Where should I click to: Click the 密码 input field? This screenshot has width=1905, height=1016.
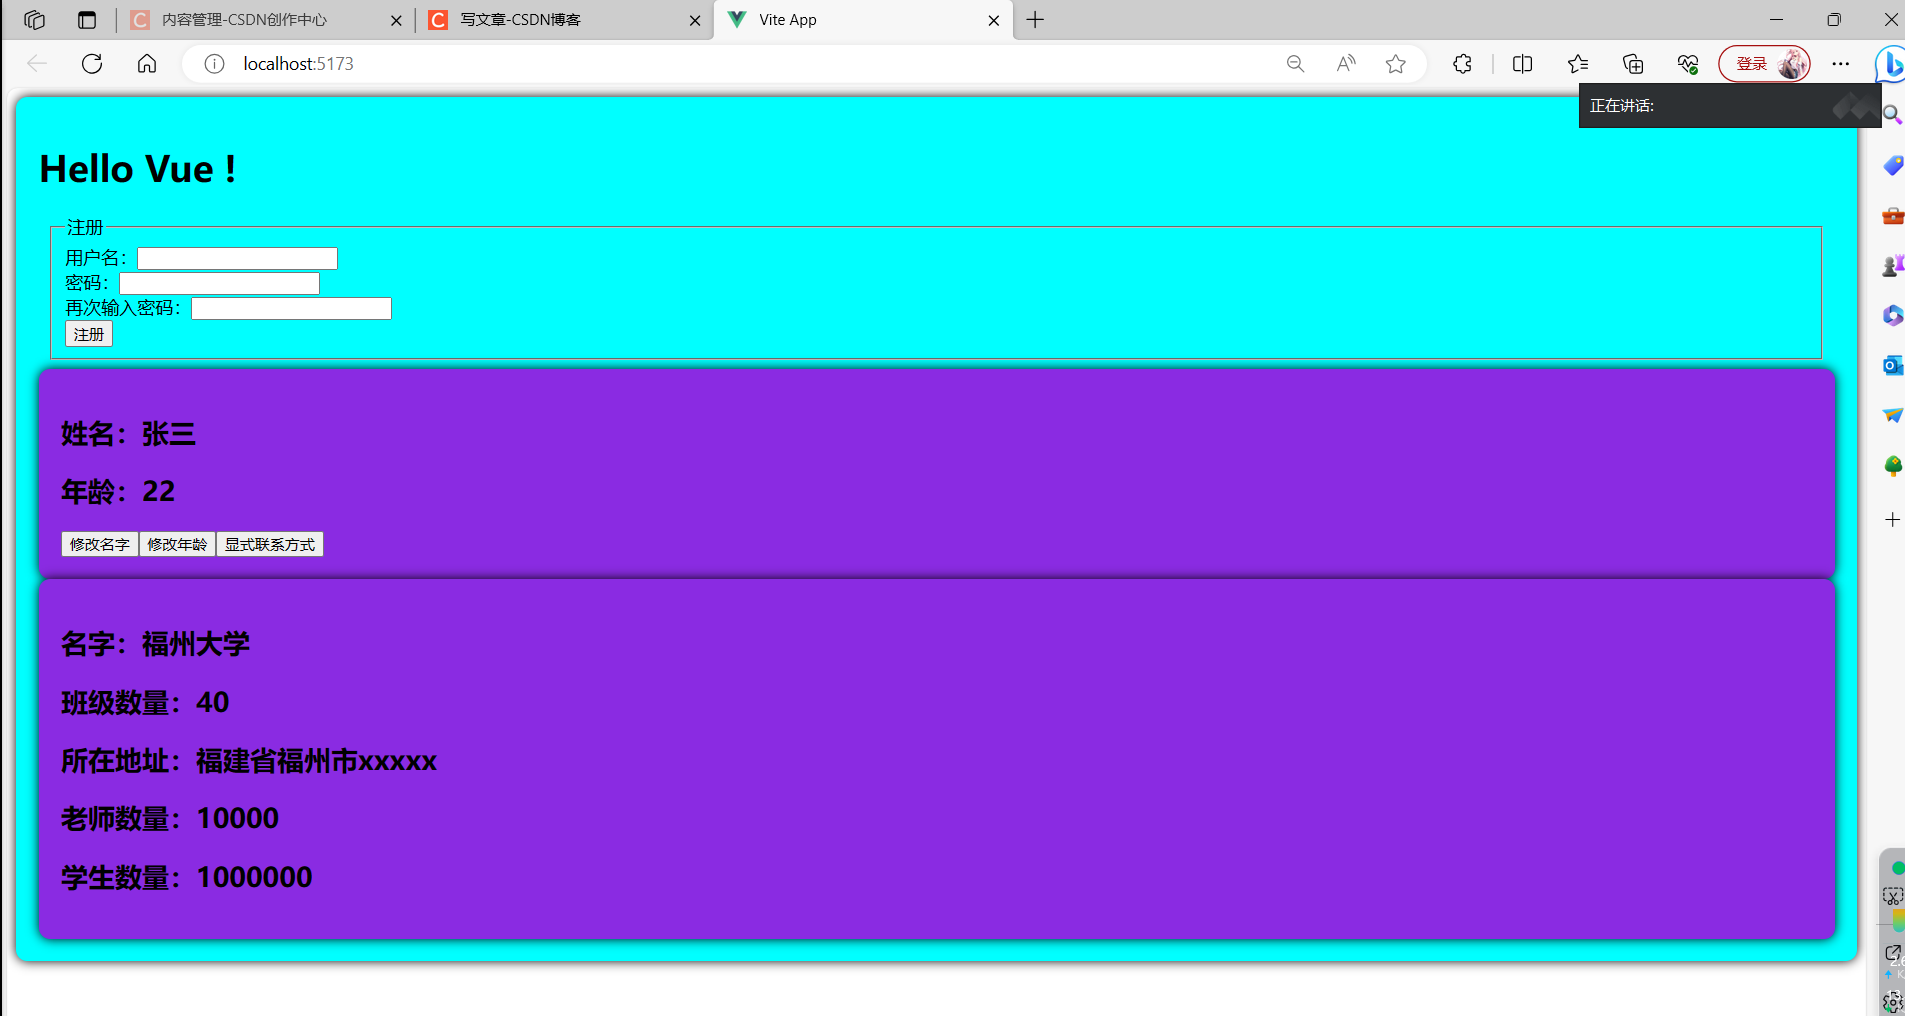(x=219, y=284)
